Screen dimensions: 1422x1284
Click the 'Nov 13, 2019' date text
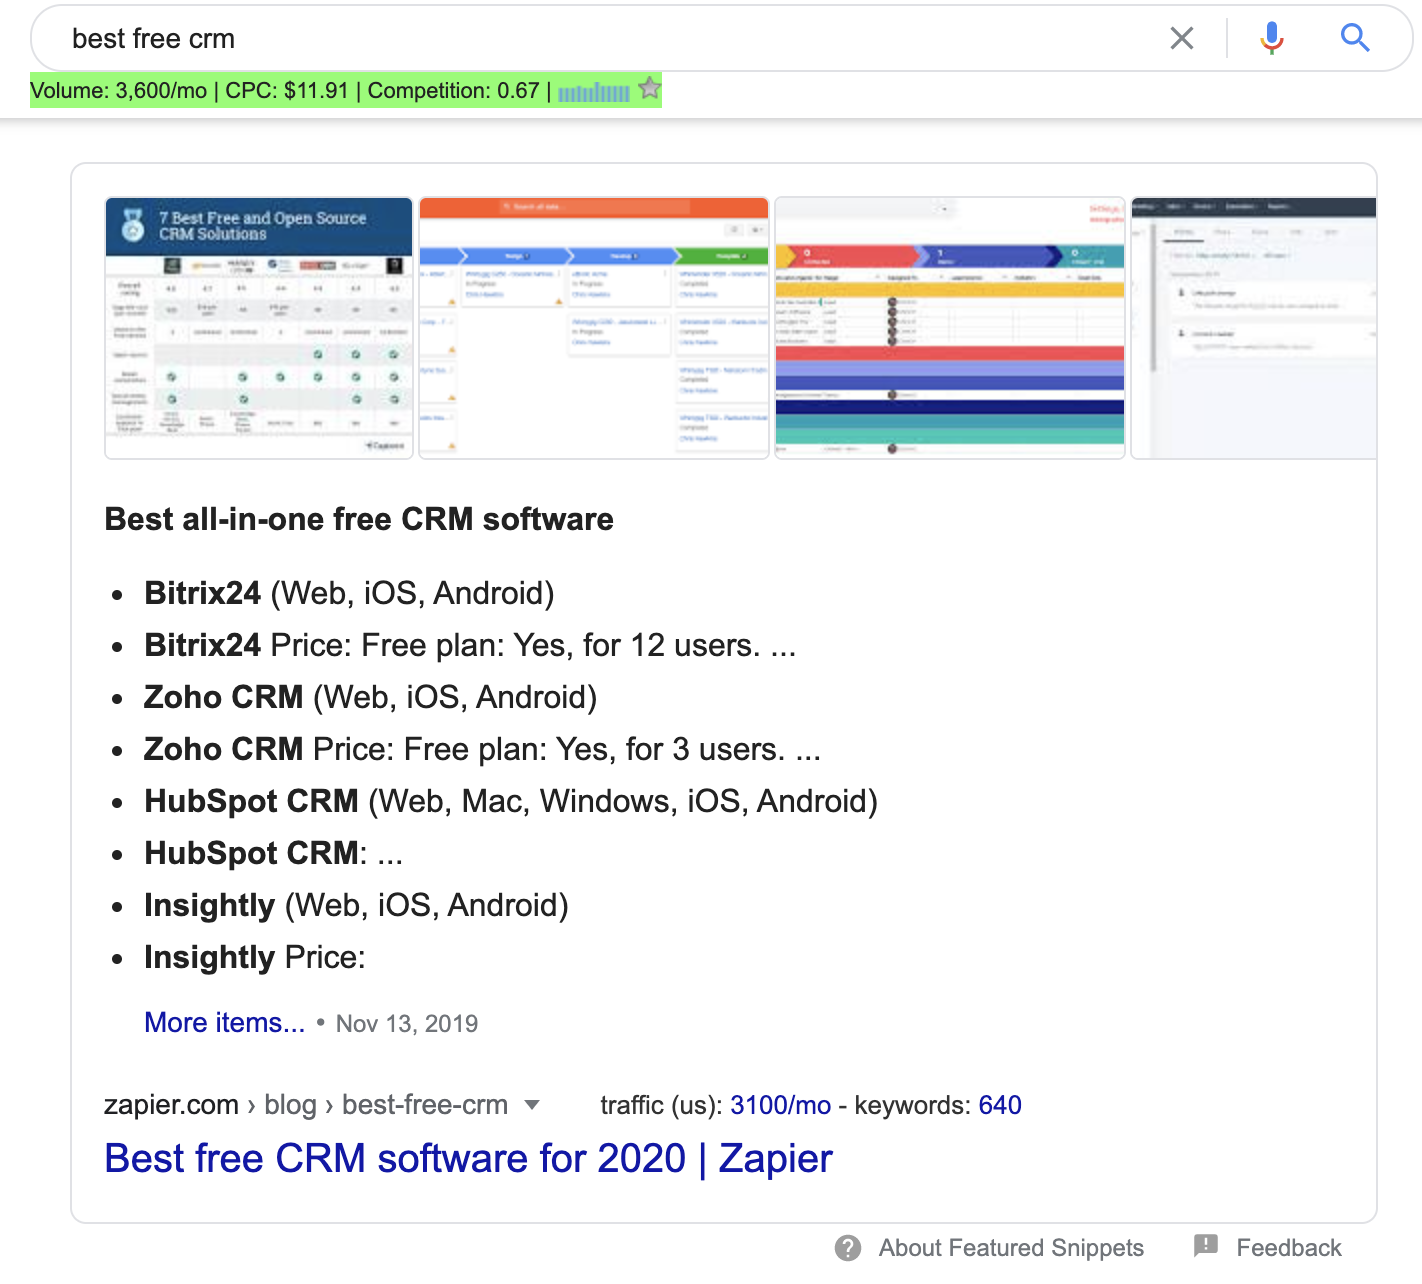click(407, 1024)
